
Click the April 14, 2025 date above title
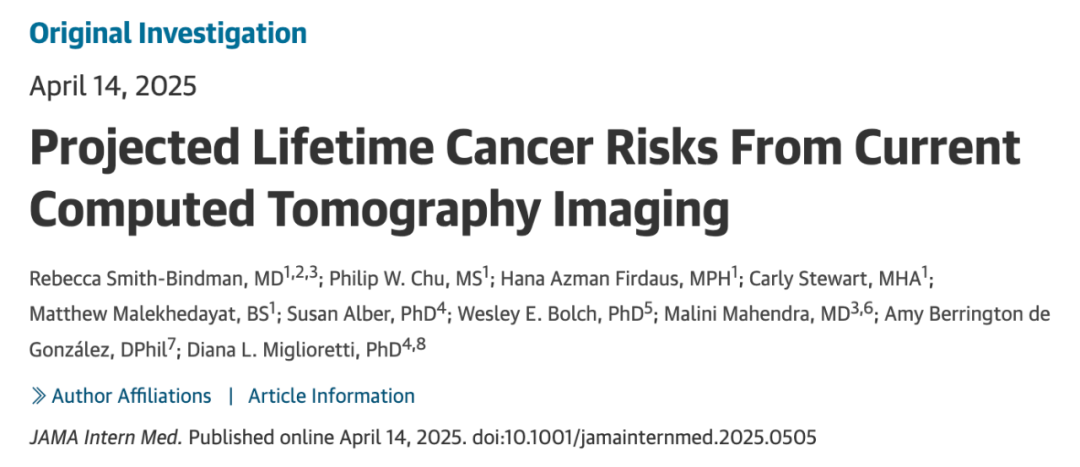click(x=113, y=85)
